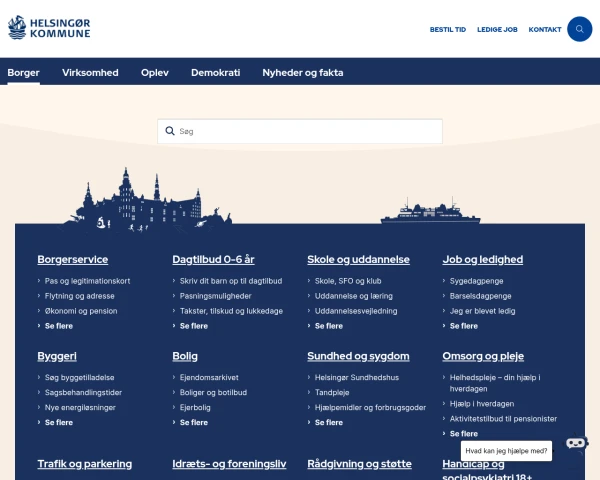Open the chatbot robot icon
This screenshot has height=480, width=600.
tap(576, 443)
